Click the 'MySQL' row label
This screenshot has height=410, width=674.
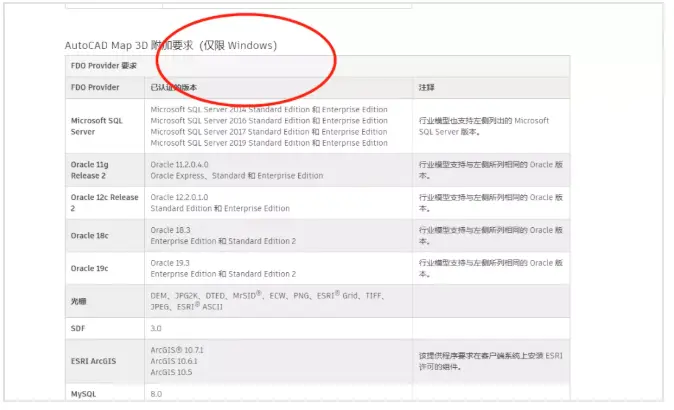point(83,394)
